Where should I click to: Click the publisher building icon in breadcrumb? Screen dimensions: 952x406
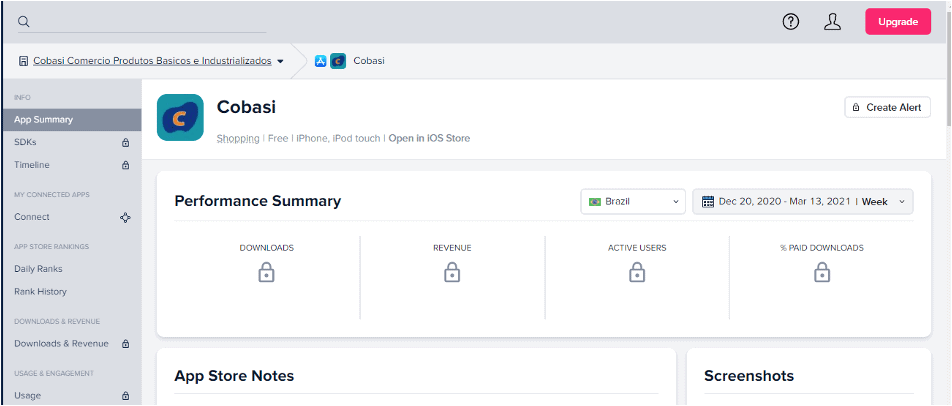pyautogui.click(x=23, y=61)
